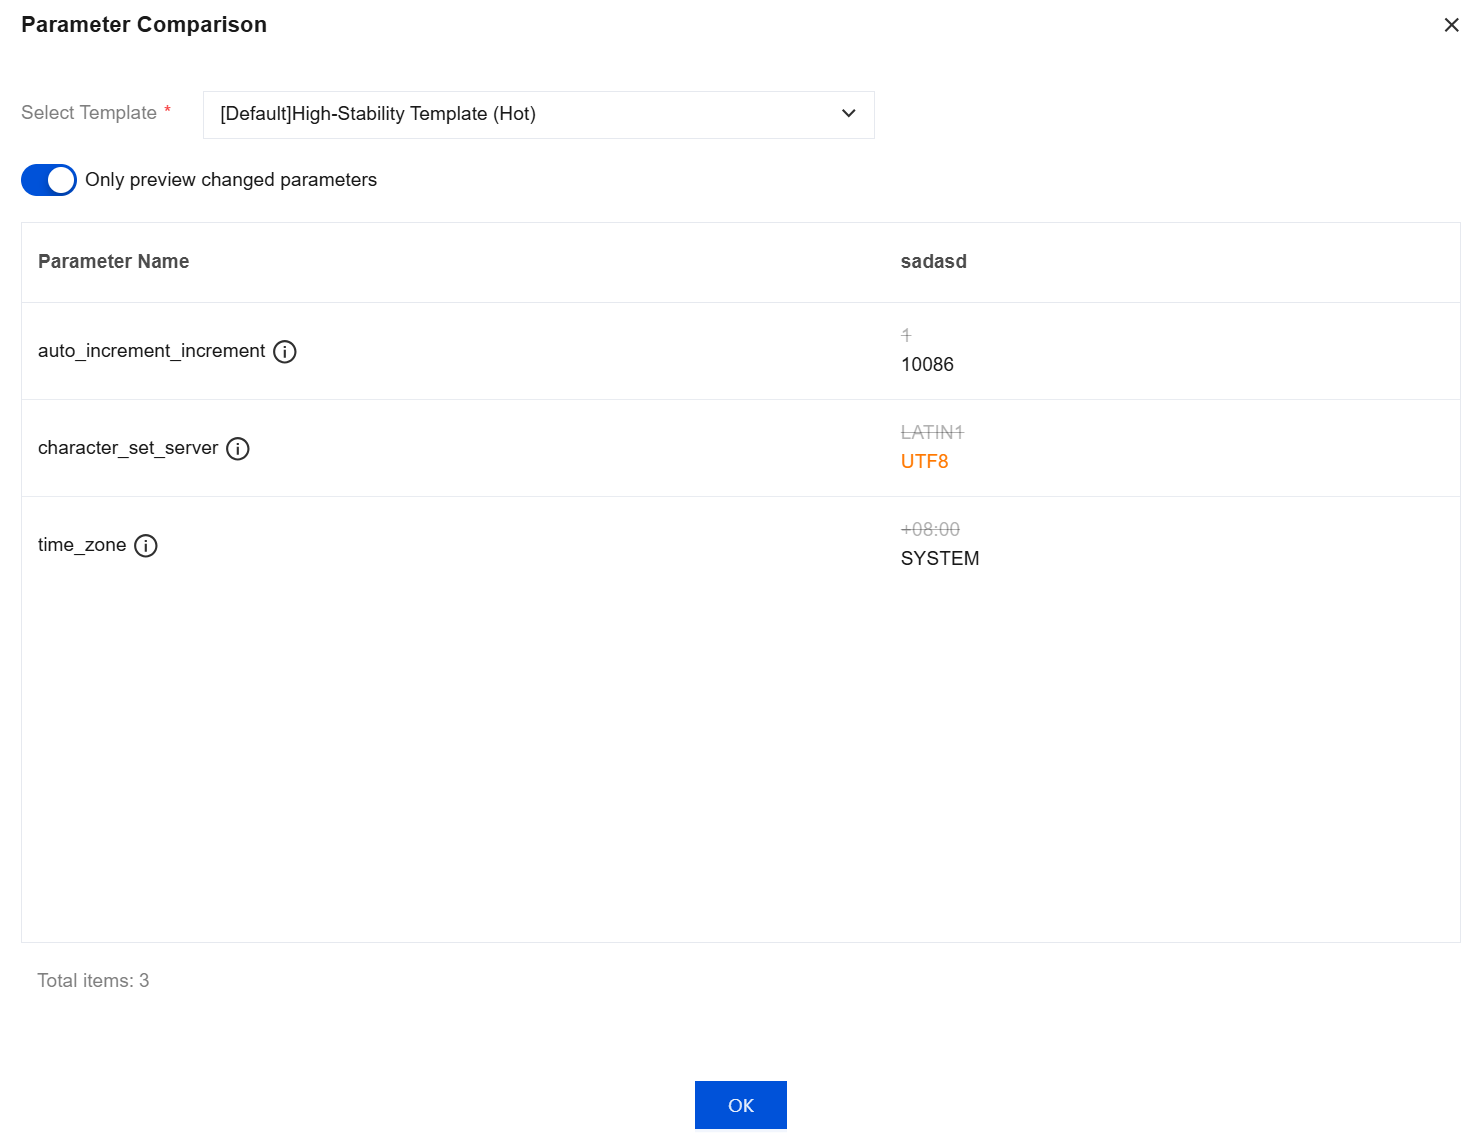
Task: Click the info icon next to character_set_server
Action: (x=238, y=449)
